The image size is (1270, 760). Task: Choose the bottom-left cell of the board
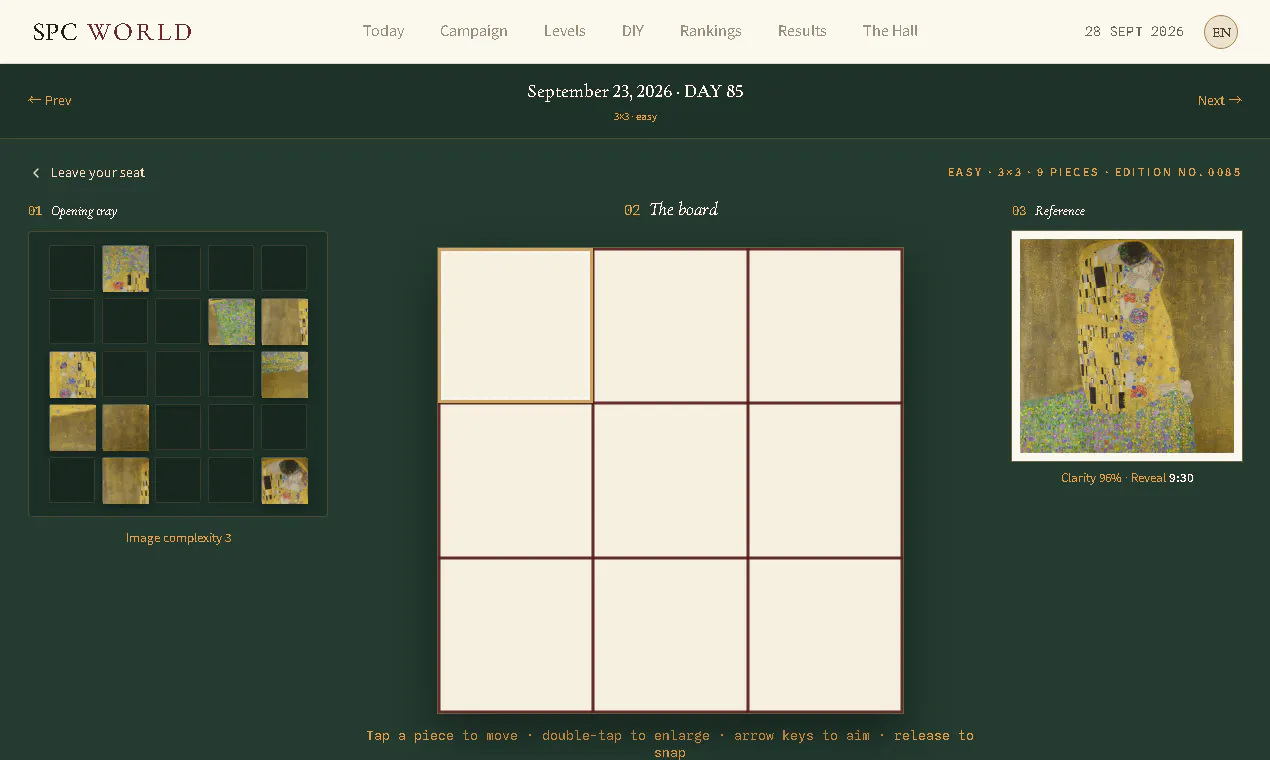[x=516, y=635]
